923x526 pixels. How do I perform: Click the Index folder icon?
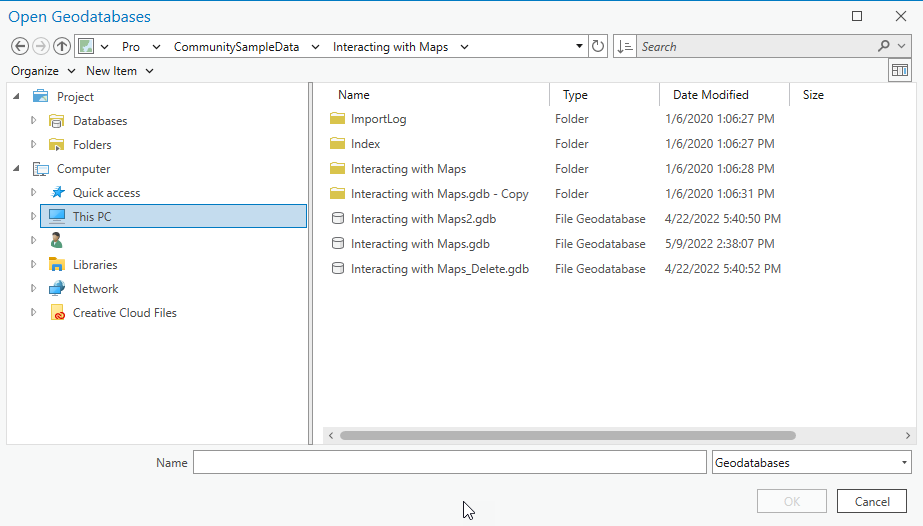coord(337,144)
